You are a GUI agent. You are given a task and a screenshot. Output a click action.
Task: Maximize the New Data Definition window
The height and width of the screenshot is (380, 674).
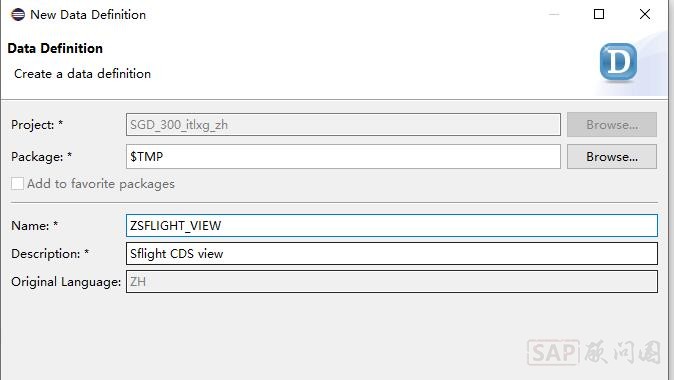(x=599, y=14)
